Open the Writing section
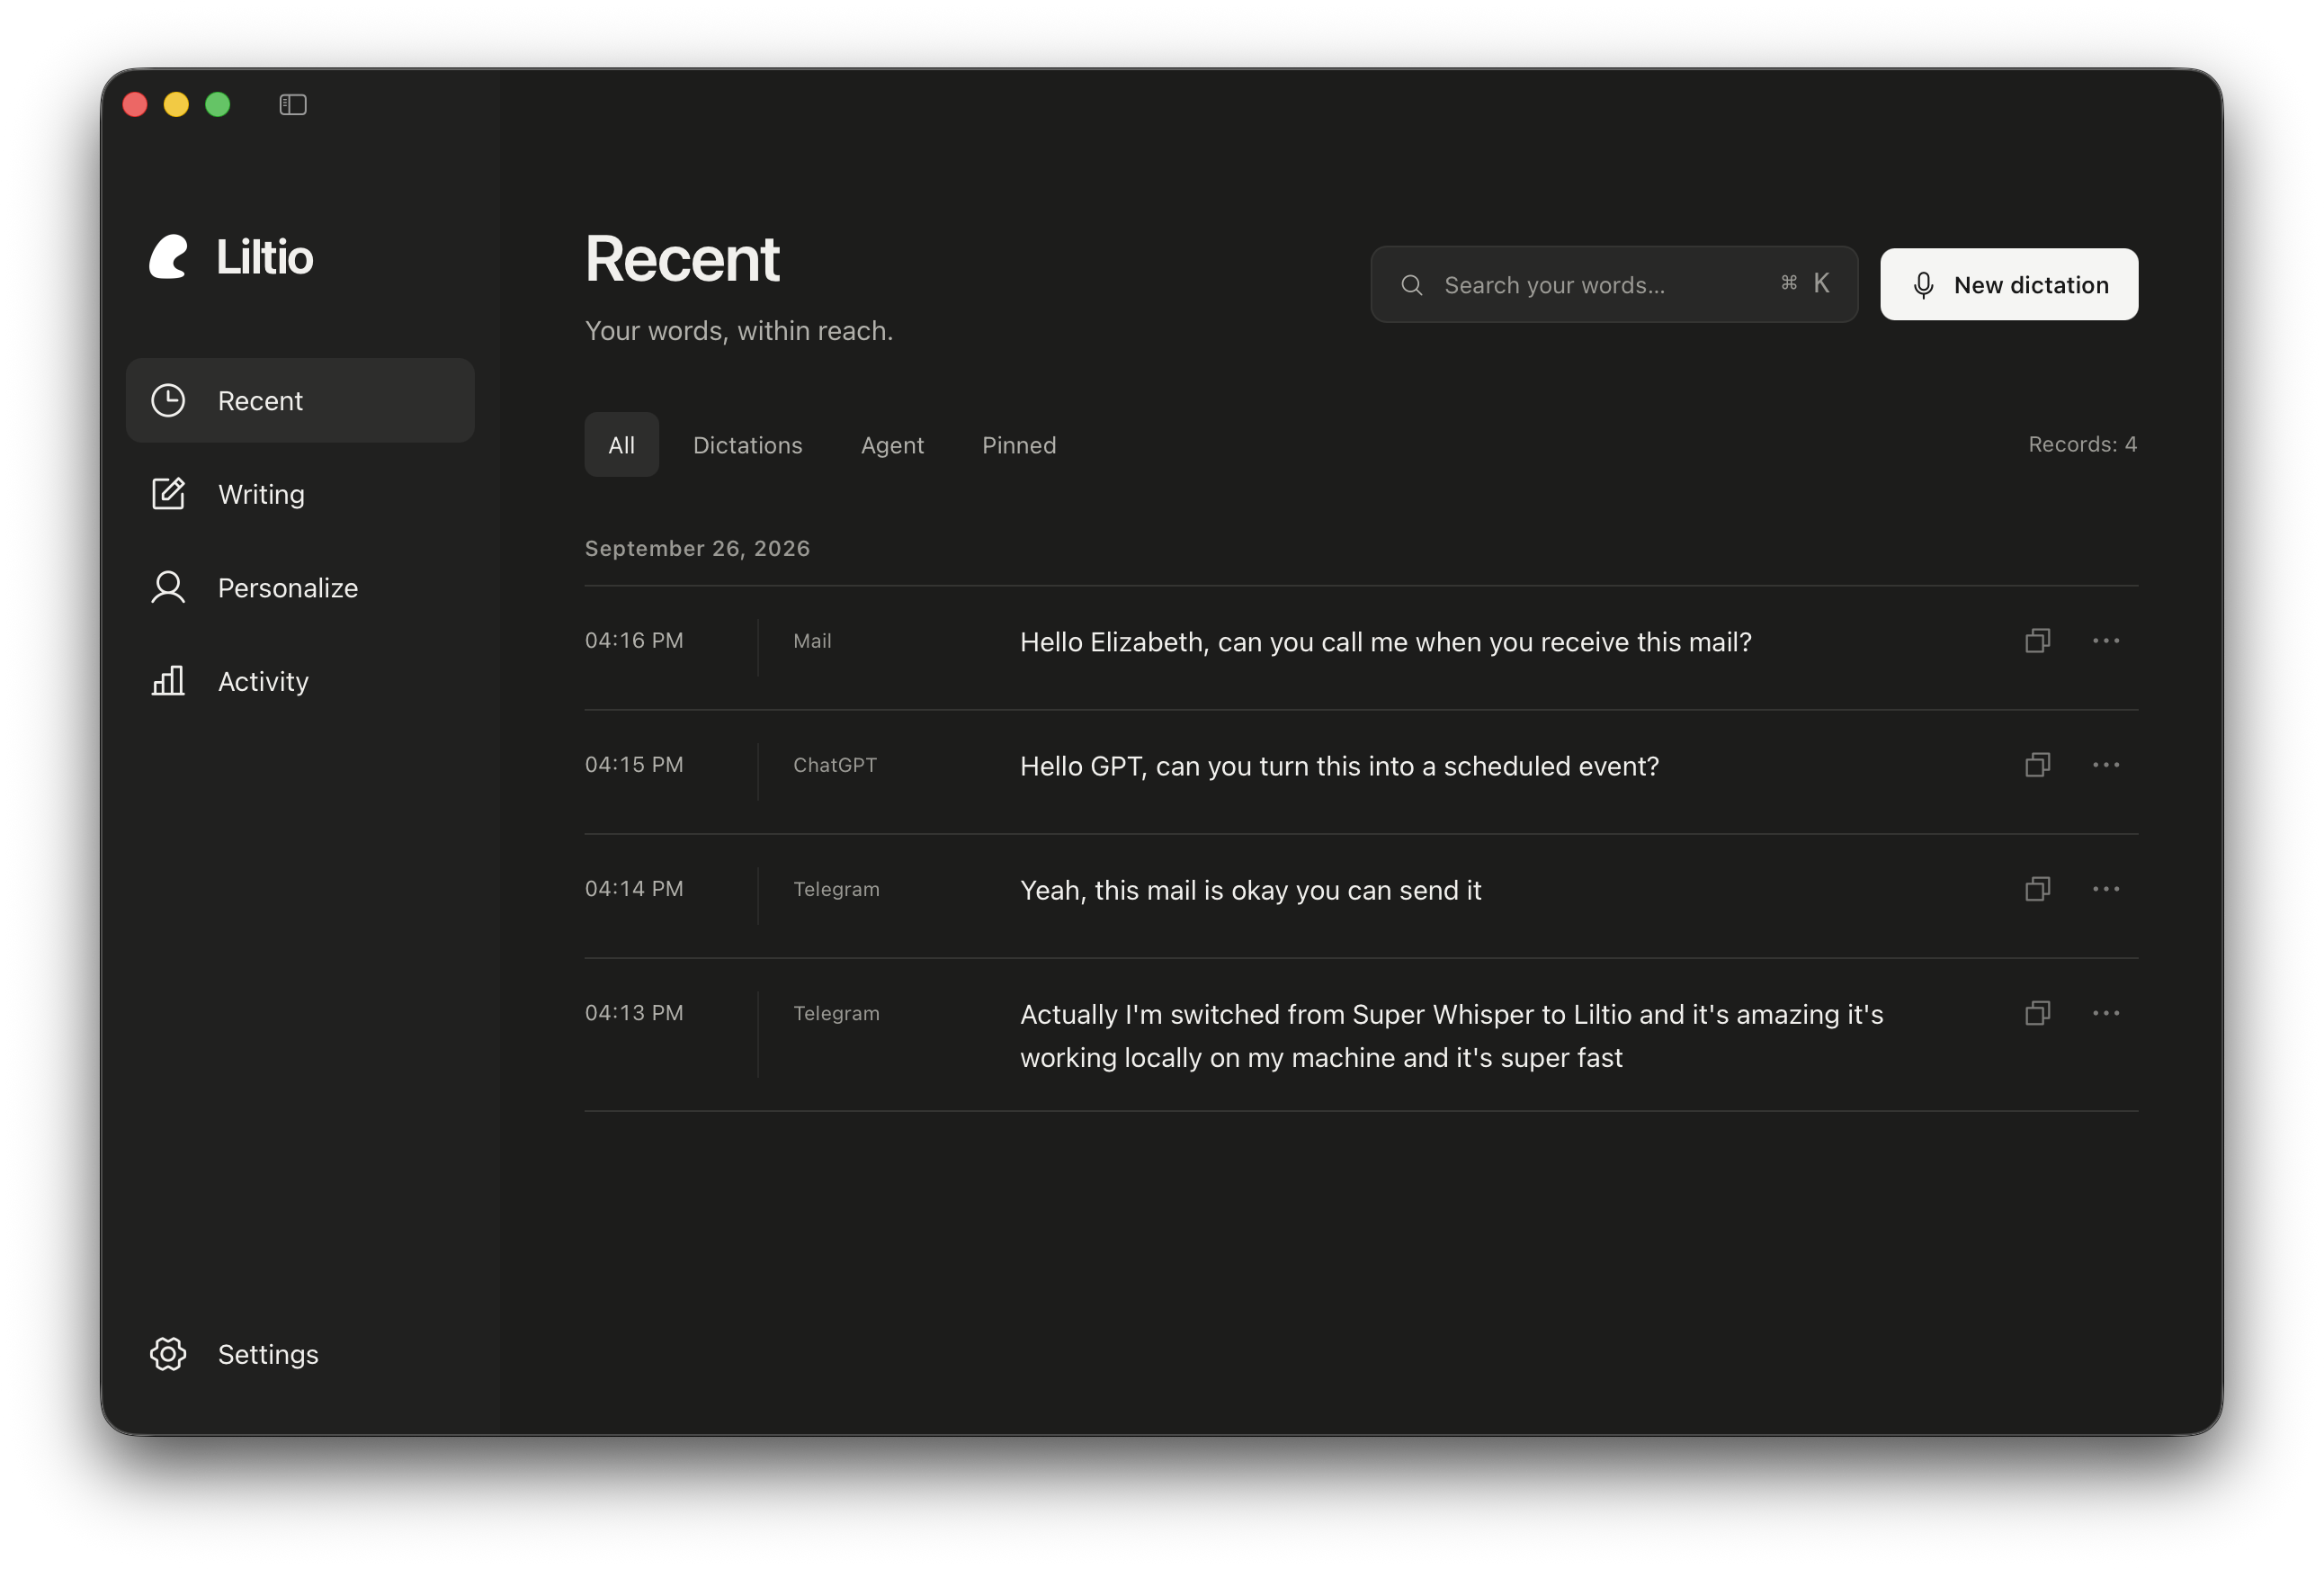Image resolution: width=2324 pixels, height=1569 pixels. [x=300, y=494]
